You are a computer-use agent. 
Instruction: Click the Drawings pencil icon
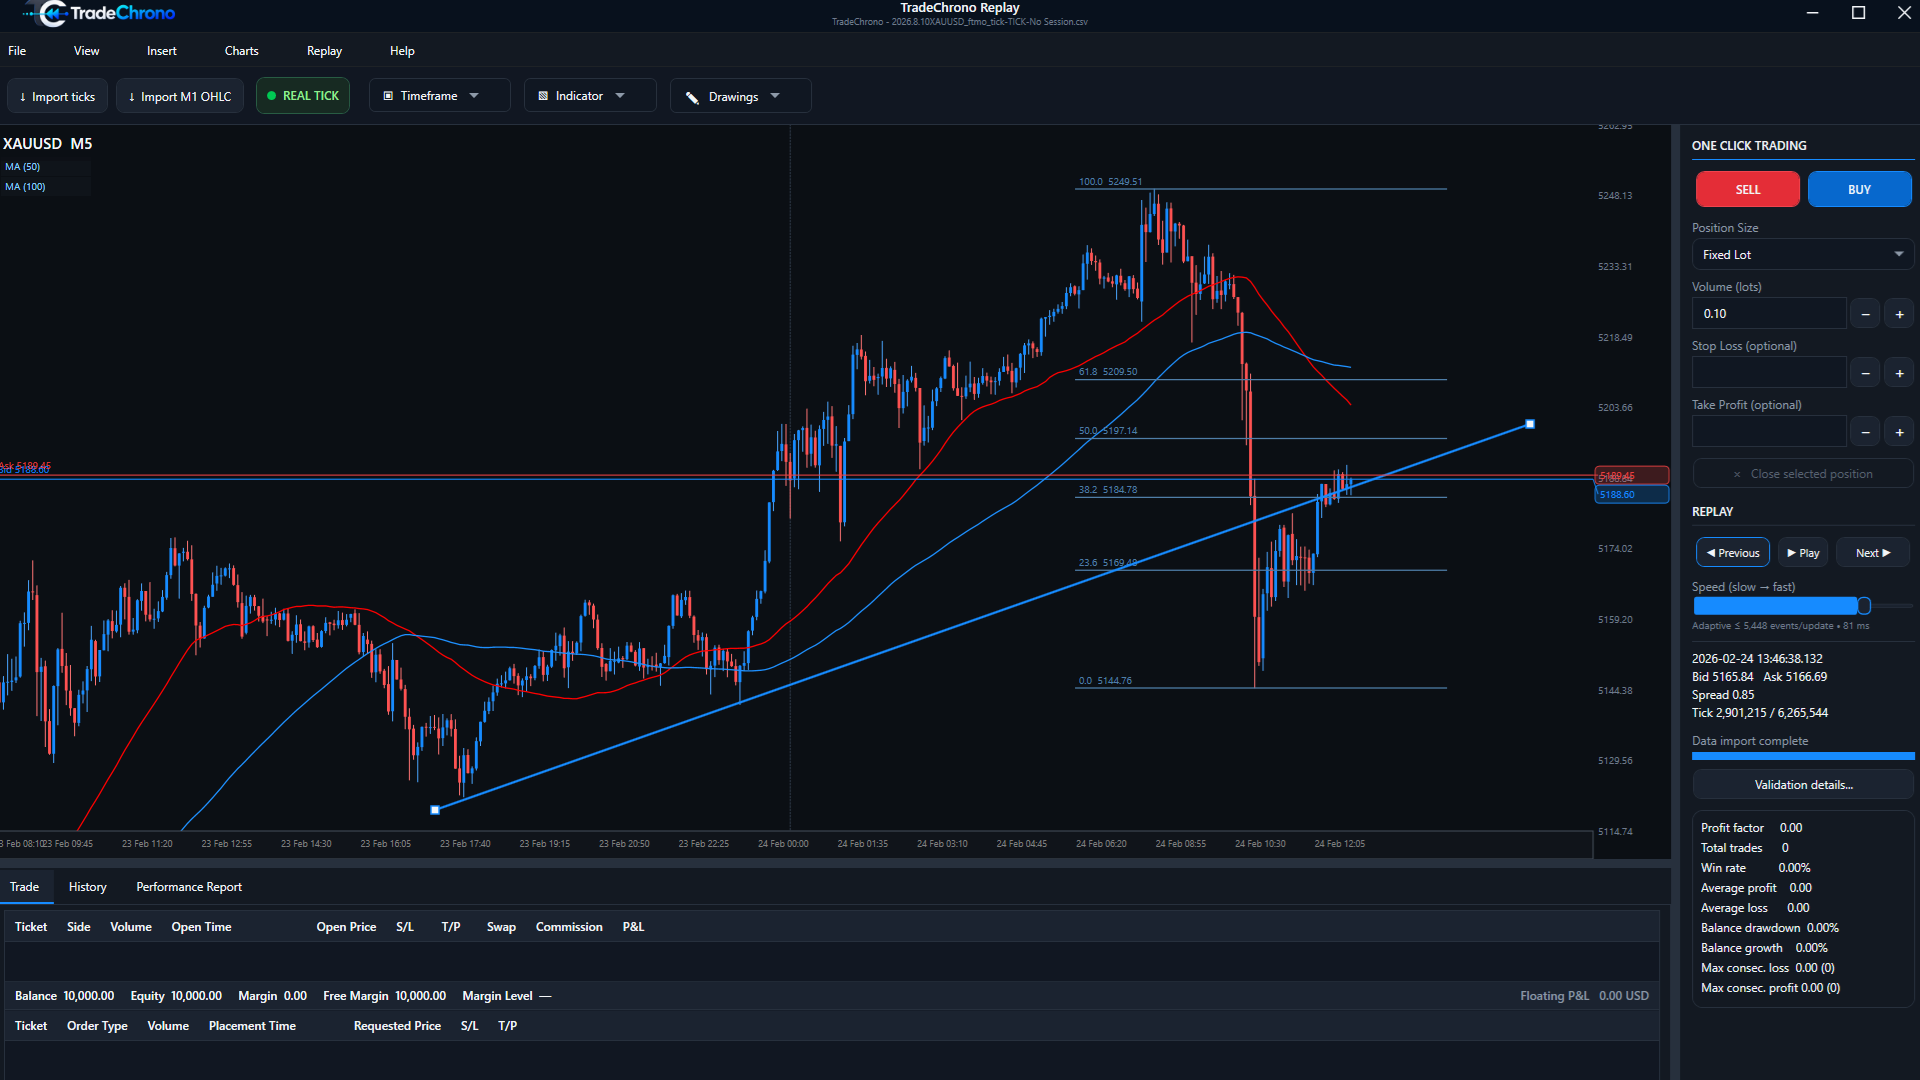[692, 97]
